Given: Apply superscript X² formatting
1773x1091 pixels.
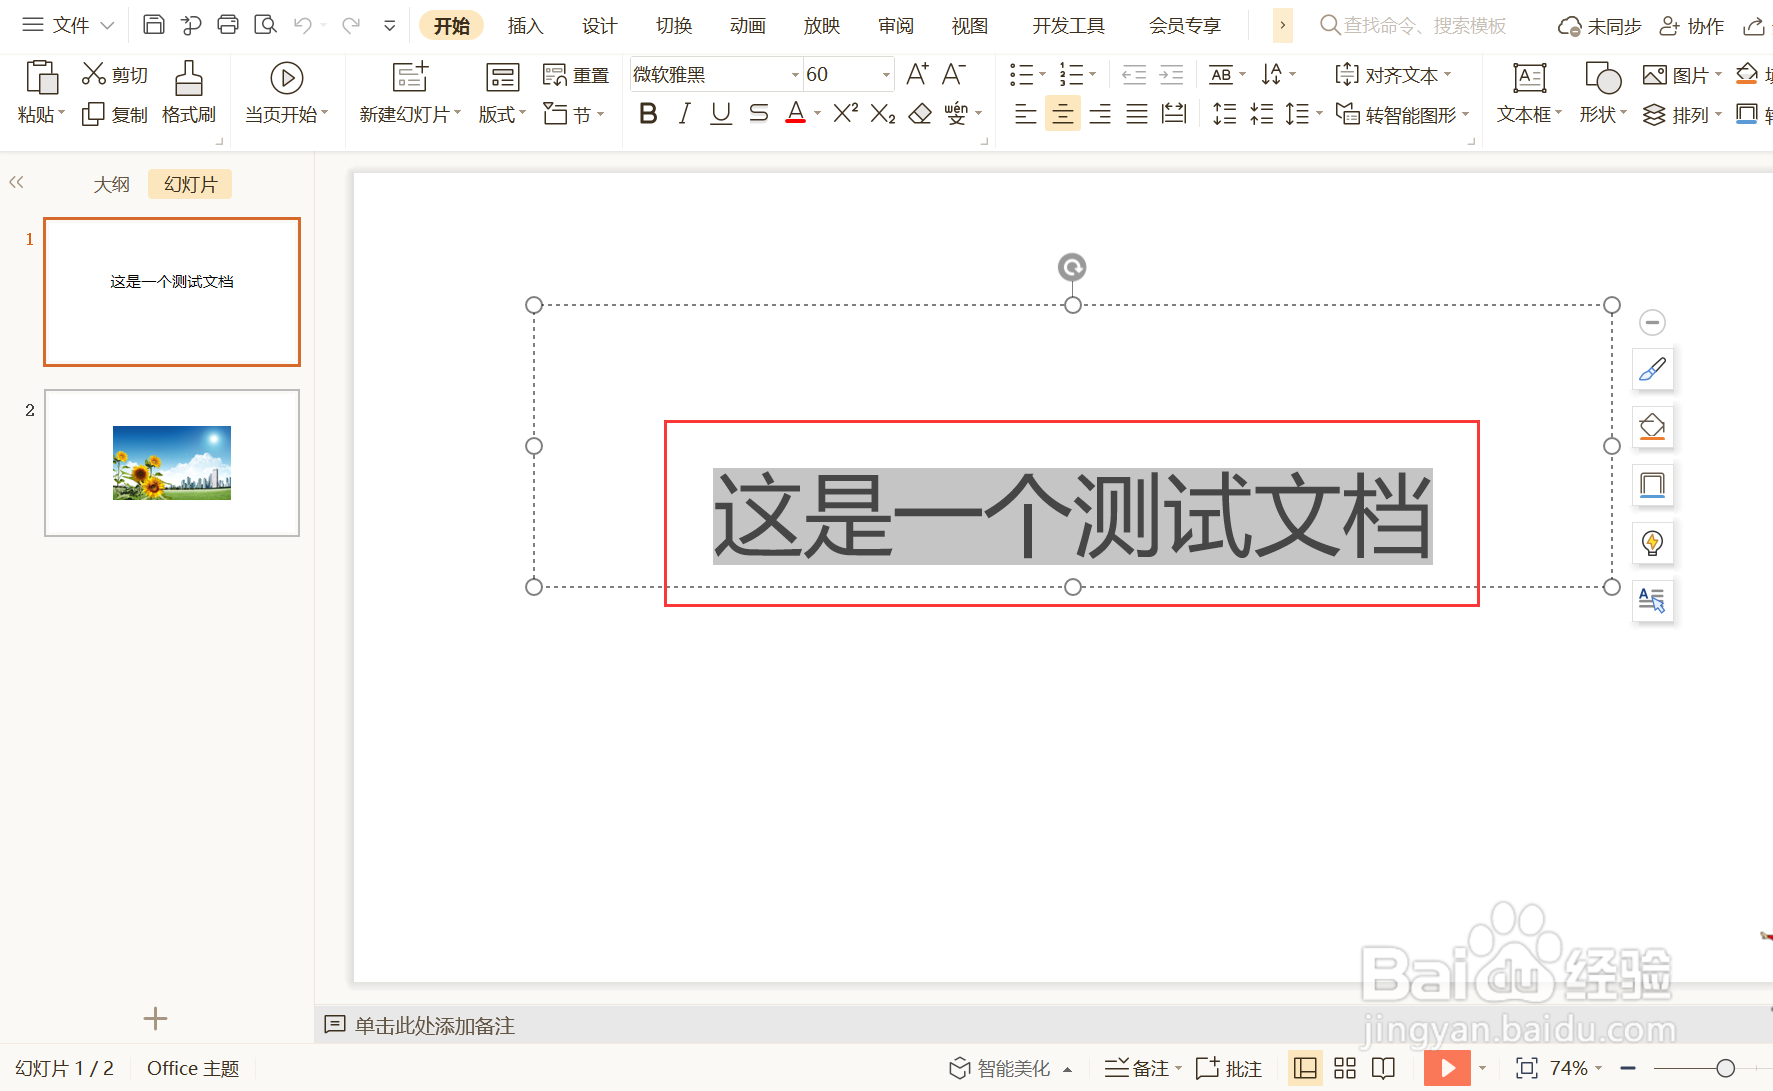Looking at the screenshot, I should click(845, 114).
